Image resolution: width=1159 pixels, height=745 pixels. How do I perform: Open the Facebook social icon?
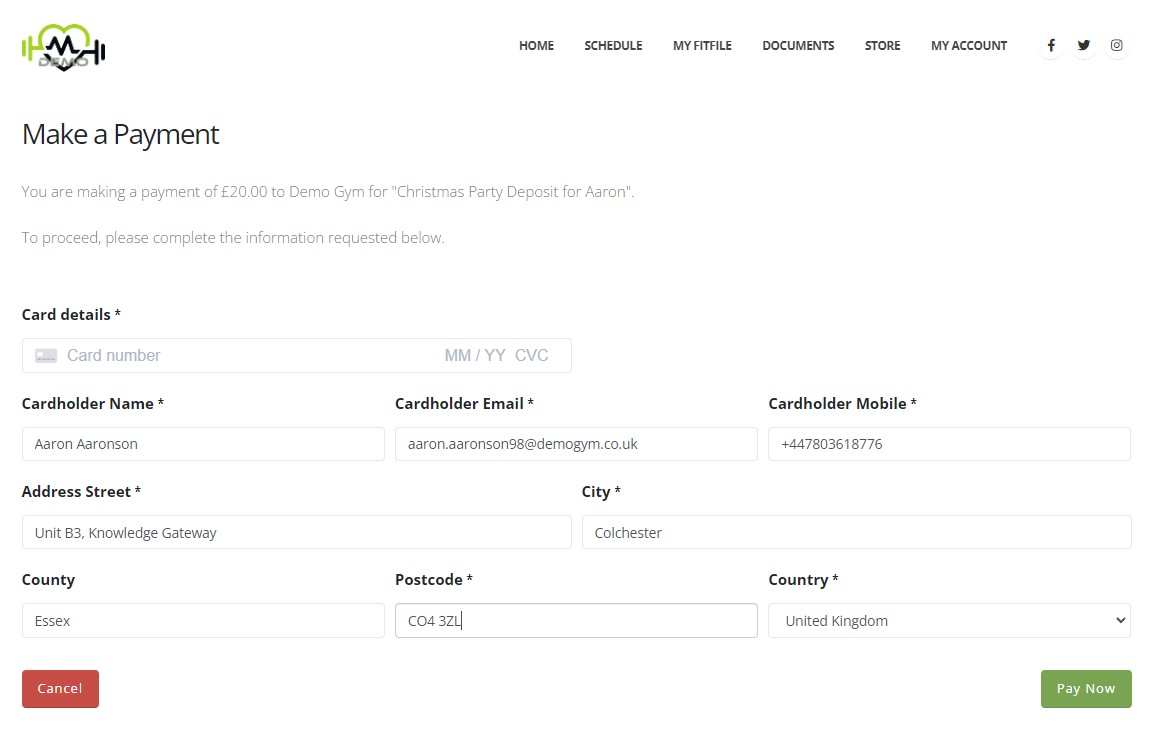click(1050, 45)
